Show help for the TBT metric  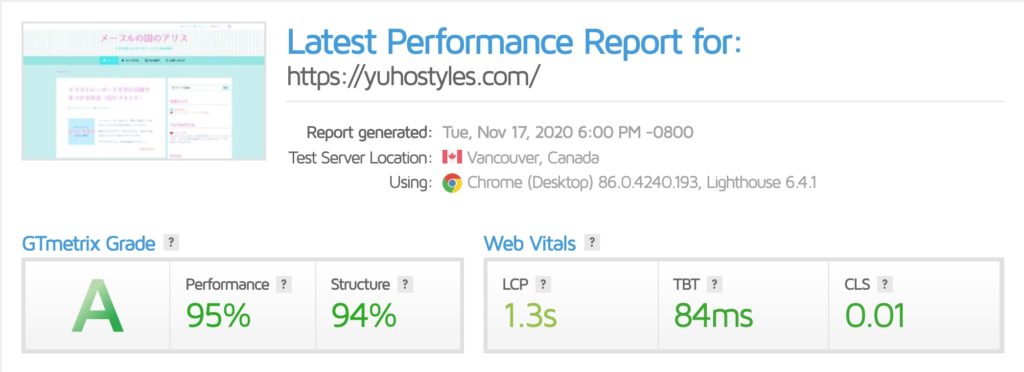click(714, 285)
